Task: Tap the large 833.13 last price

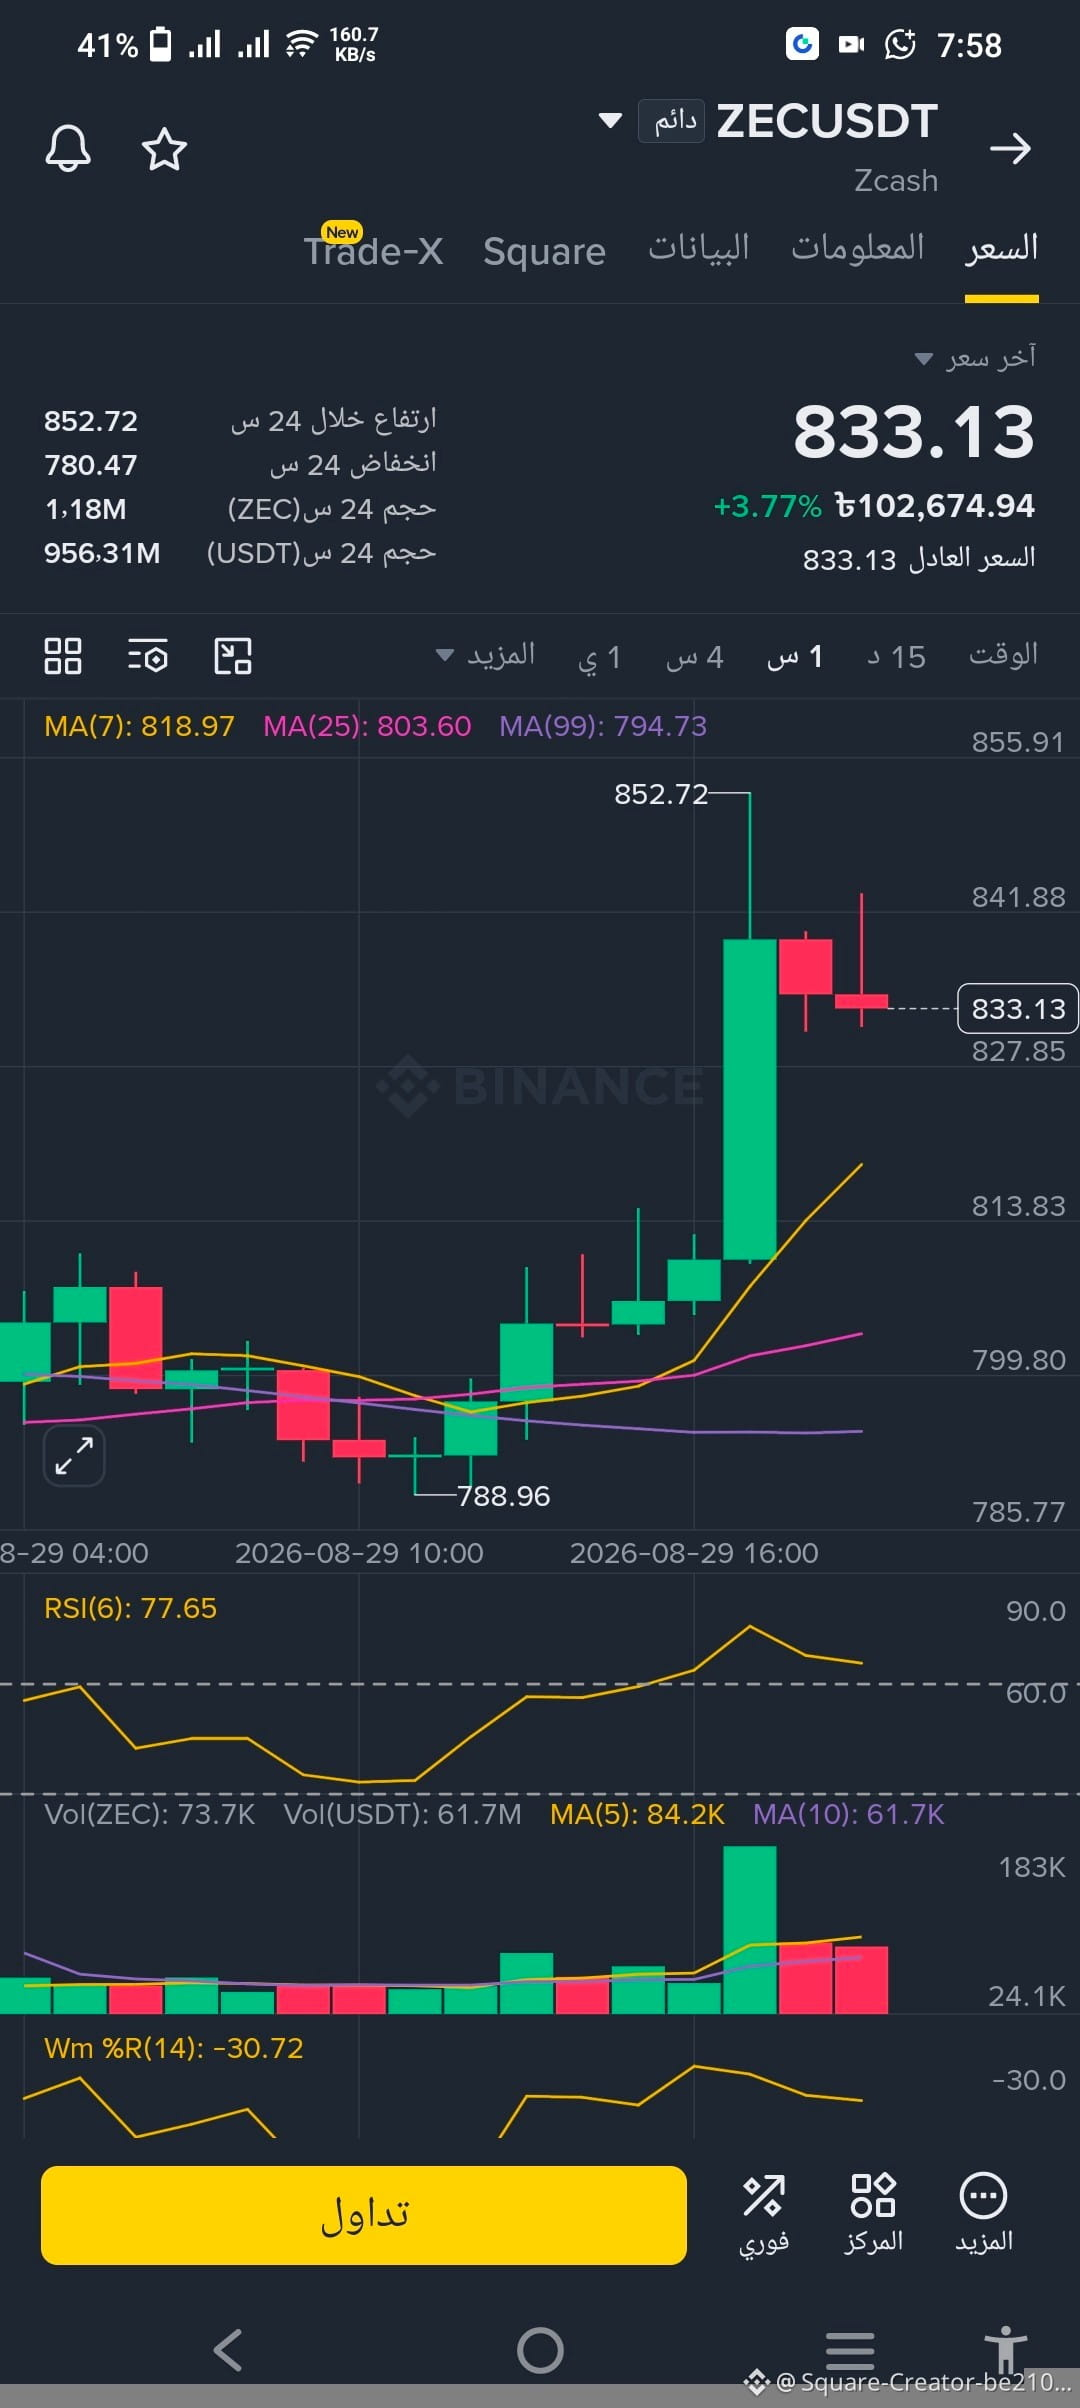Action: 914,432
